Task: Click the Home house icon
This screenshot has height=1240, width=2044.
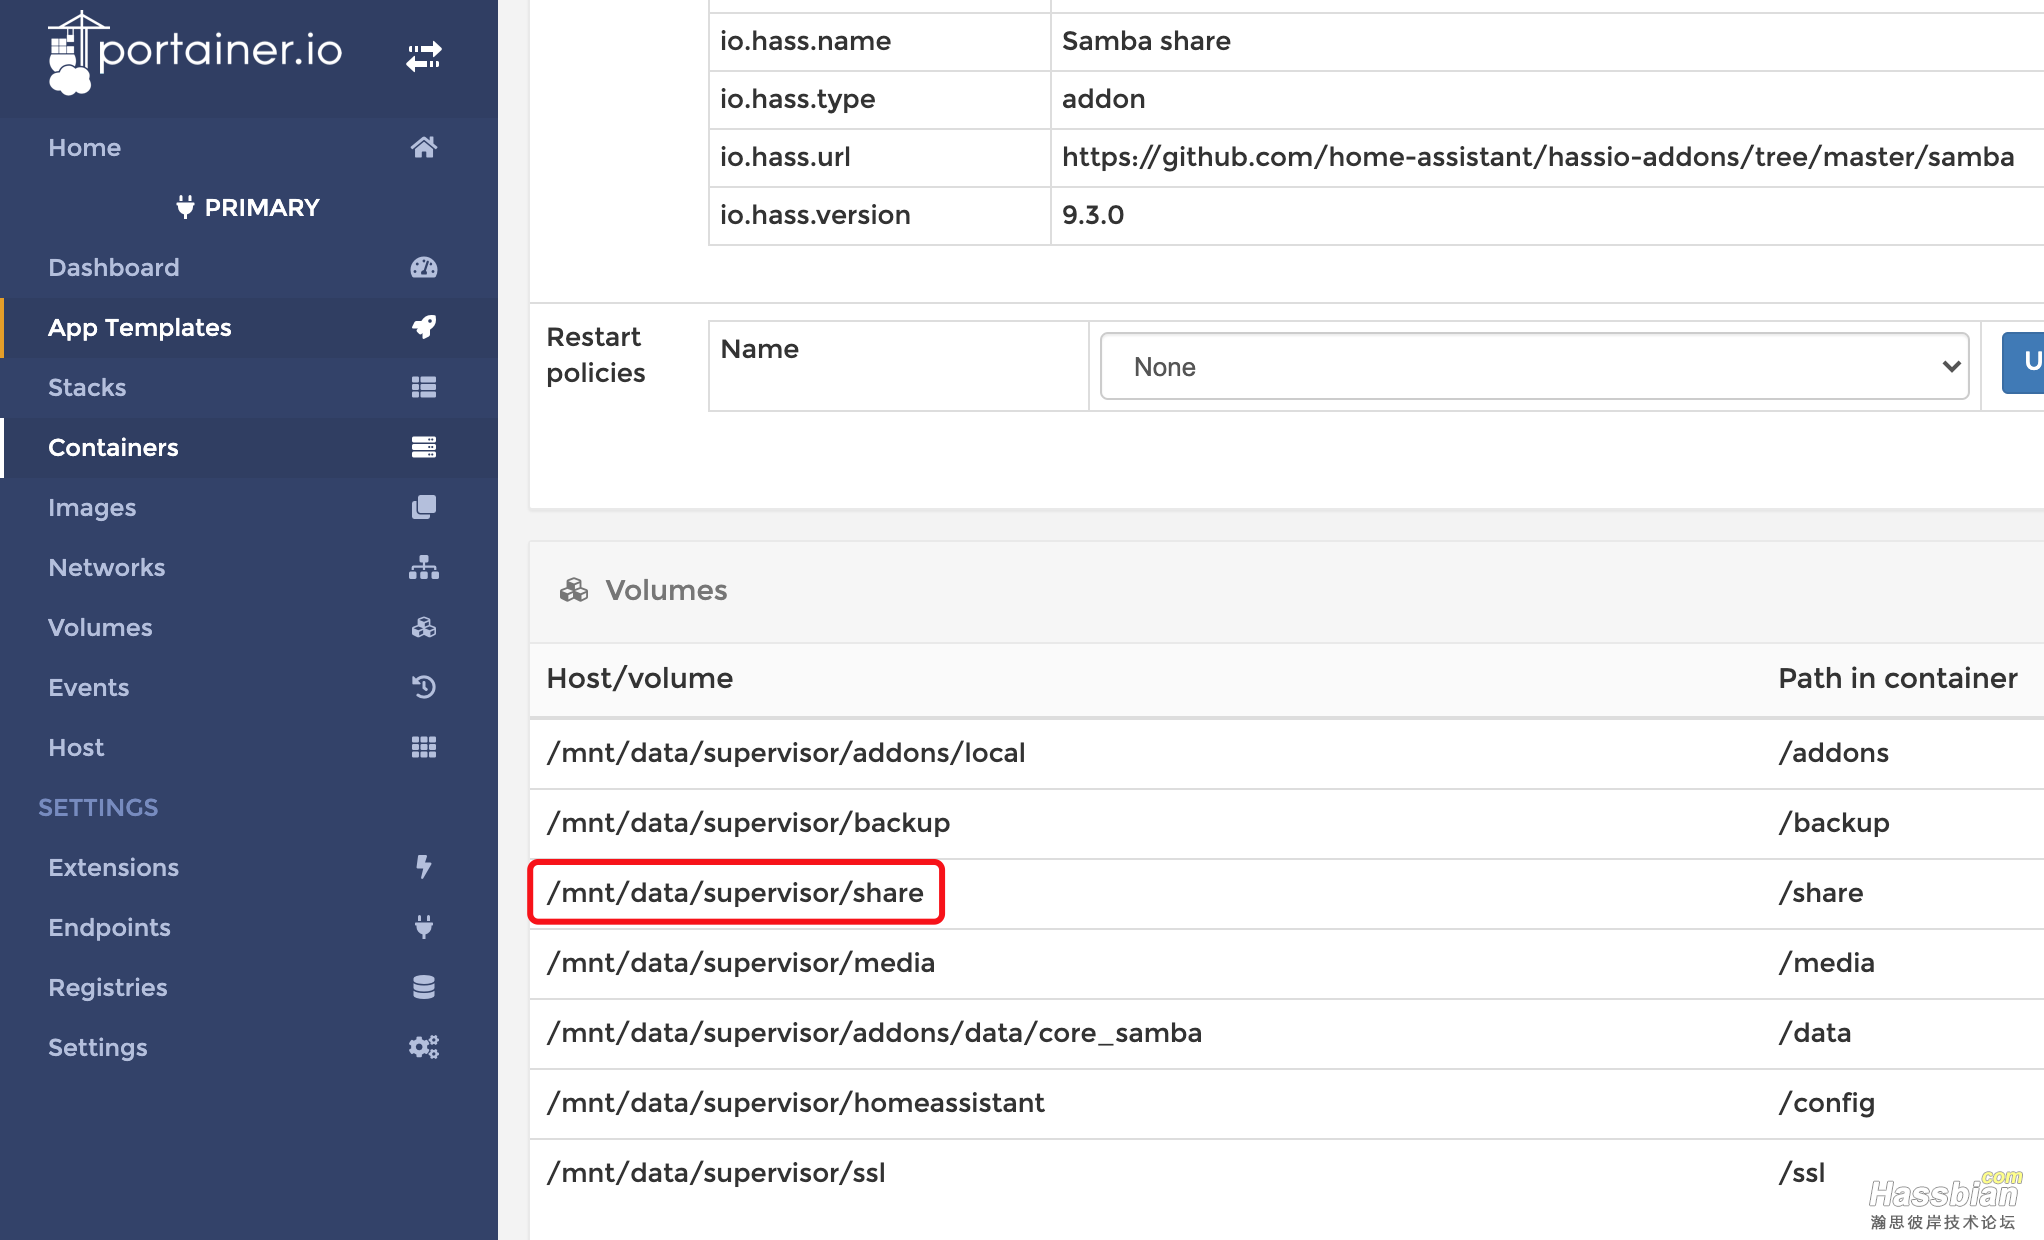Action: click(423, 148)
